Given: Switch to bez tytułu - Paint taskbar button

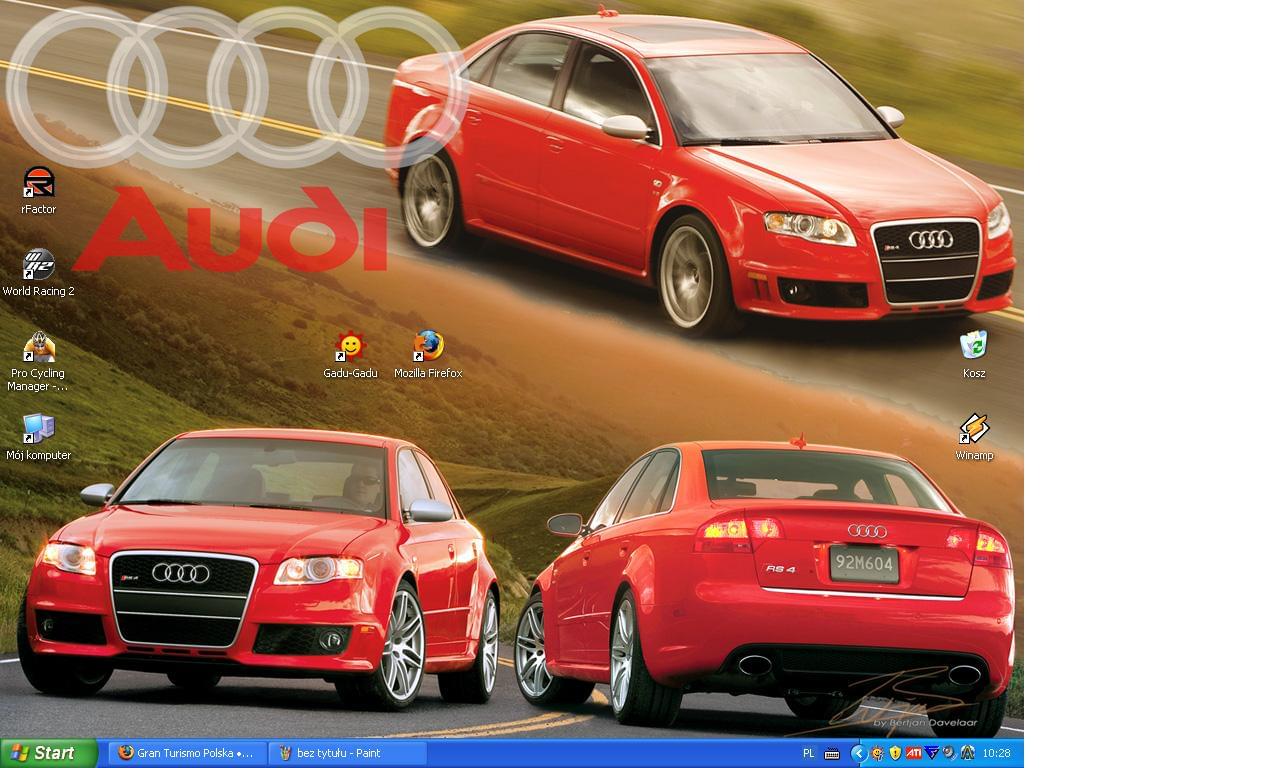Looking at the screenshot, I should (x=348, y=753).
